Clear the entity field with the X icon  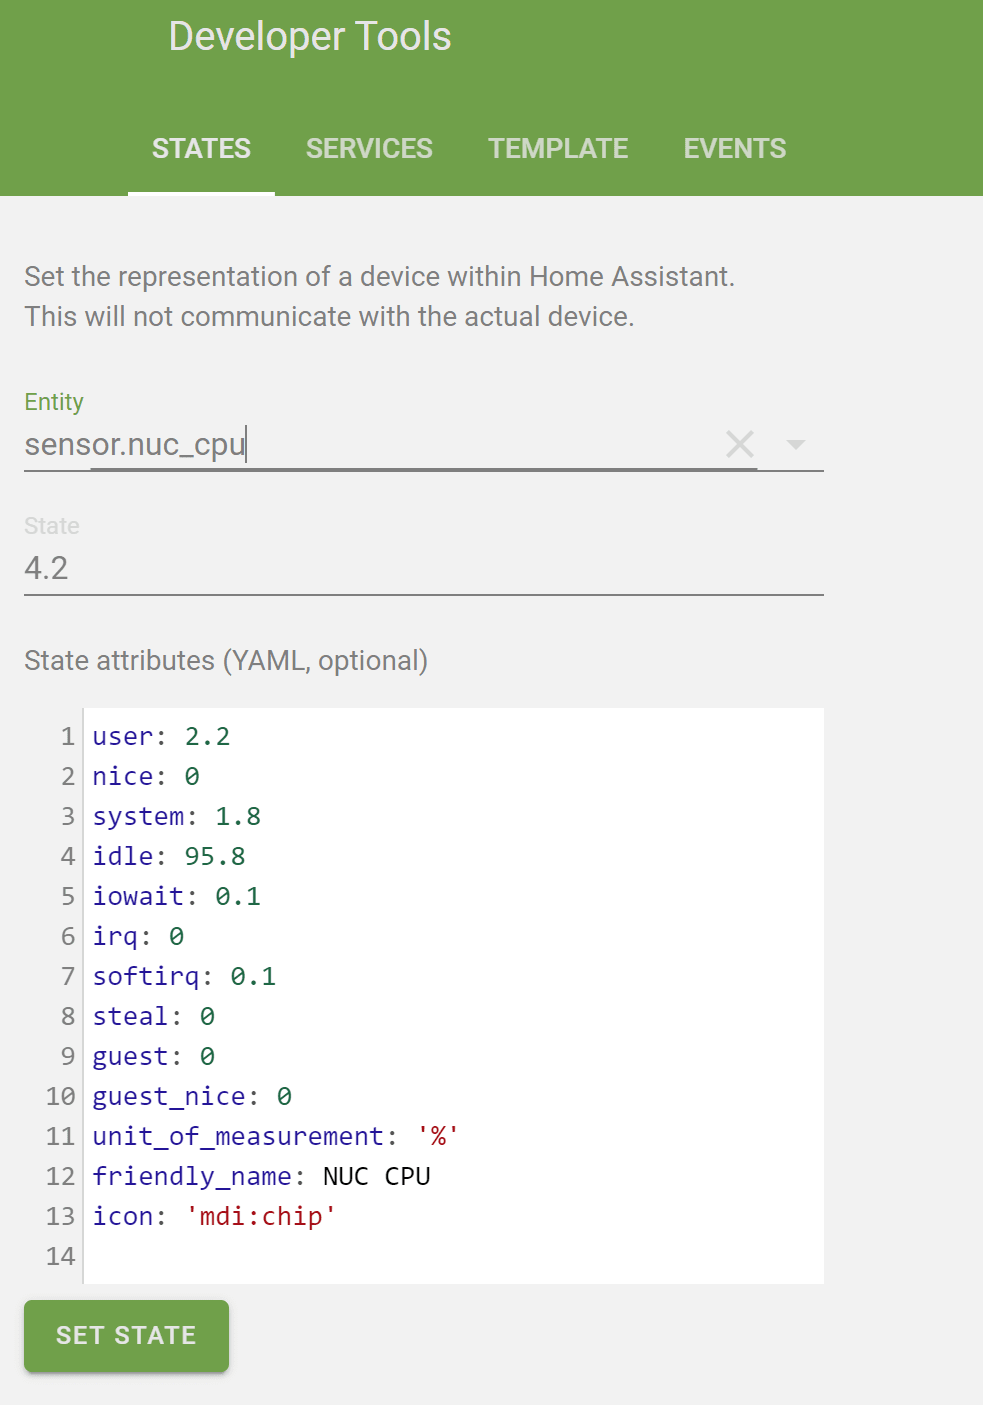point(739,444)
